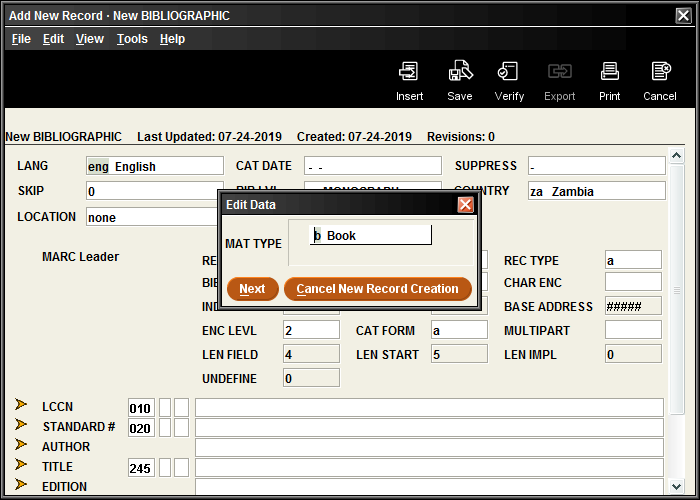Click the arrow icon beside STANDARD #
This screenshot has height=500, width=700.
(21, 424)
